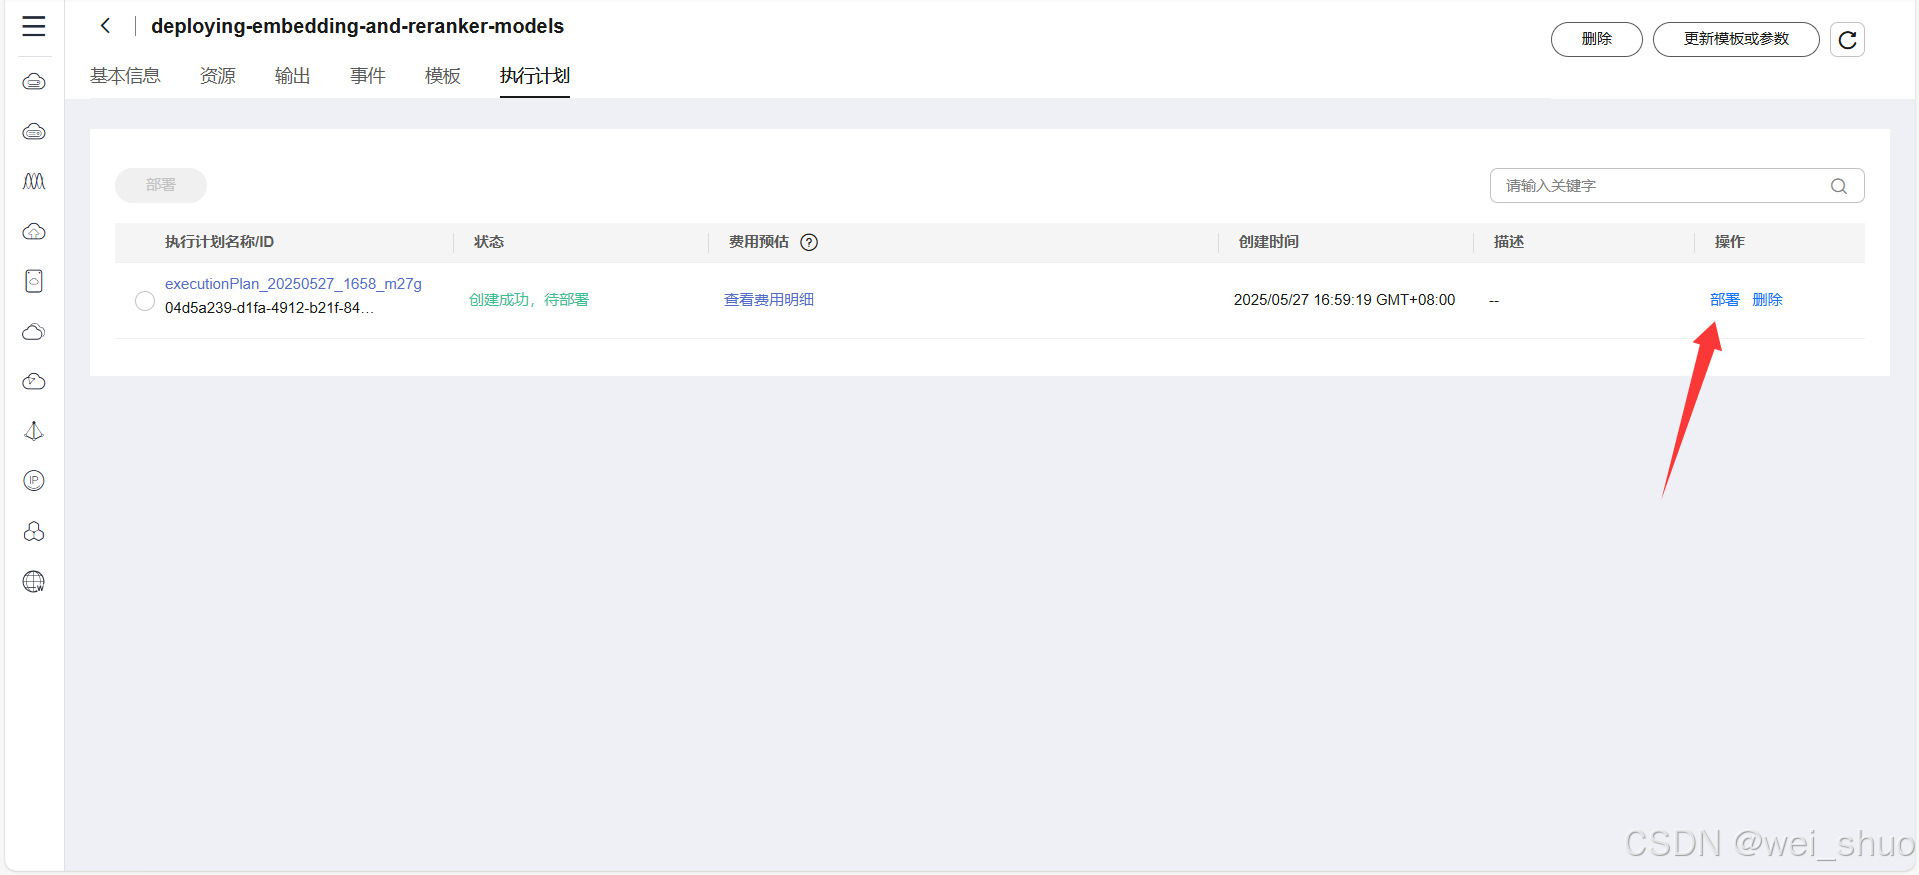Click the sailboat-shaped sidebar icon
This screenshot has width=1919, height=875.
[x=34, y=431]
